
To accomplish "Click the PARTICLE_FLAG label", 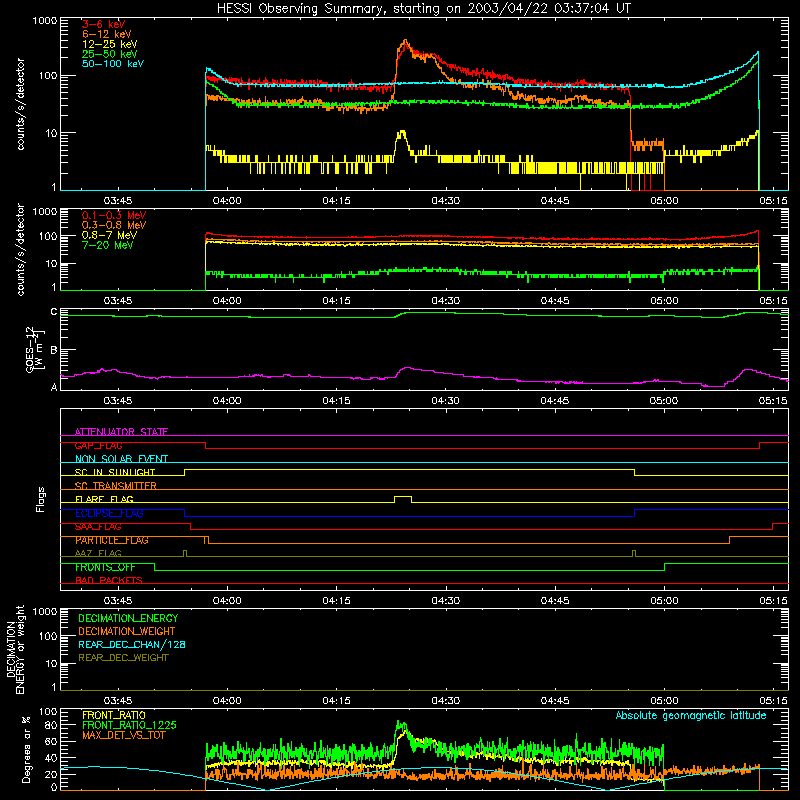I will click(112, 540).
